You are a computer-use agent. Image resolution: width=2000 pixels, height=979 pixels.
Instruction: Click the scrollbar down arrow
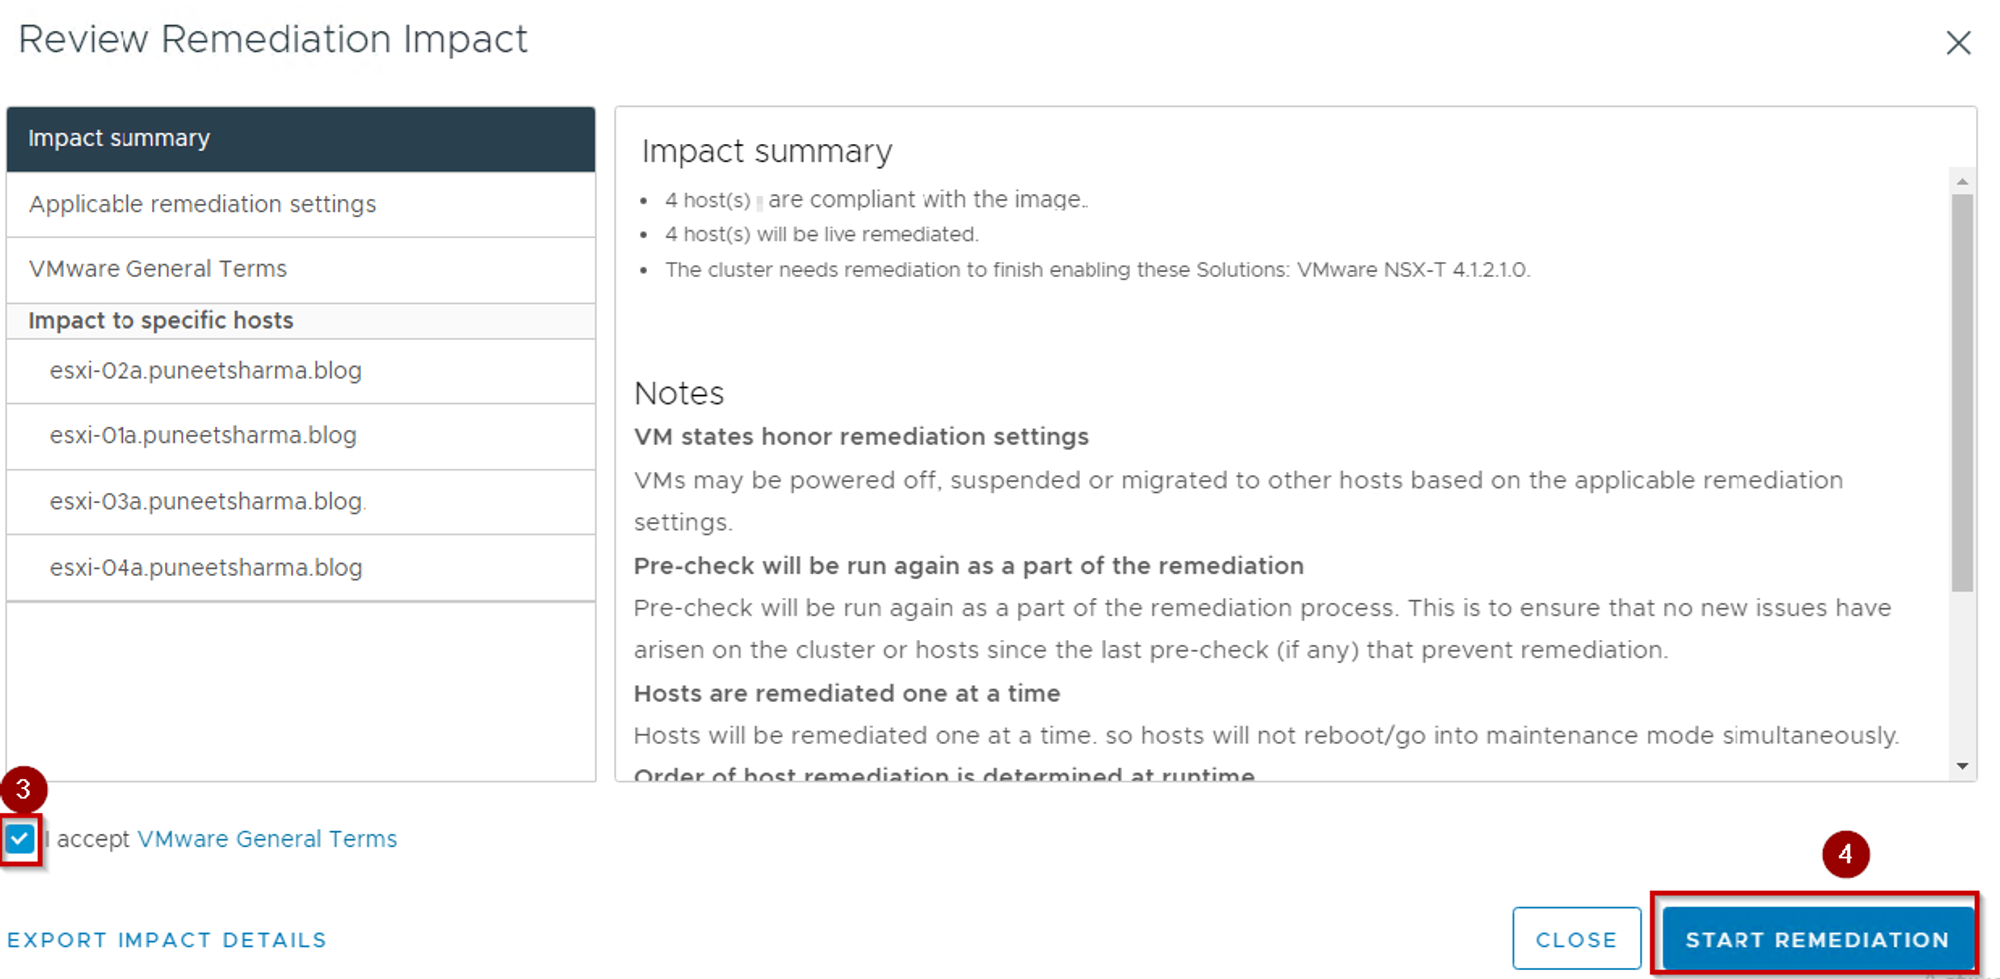[x=1962, y=766]
